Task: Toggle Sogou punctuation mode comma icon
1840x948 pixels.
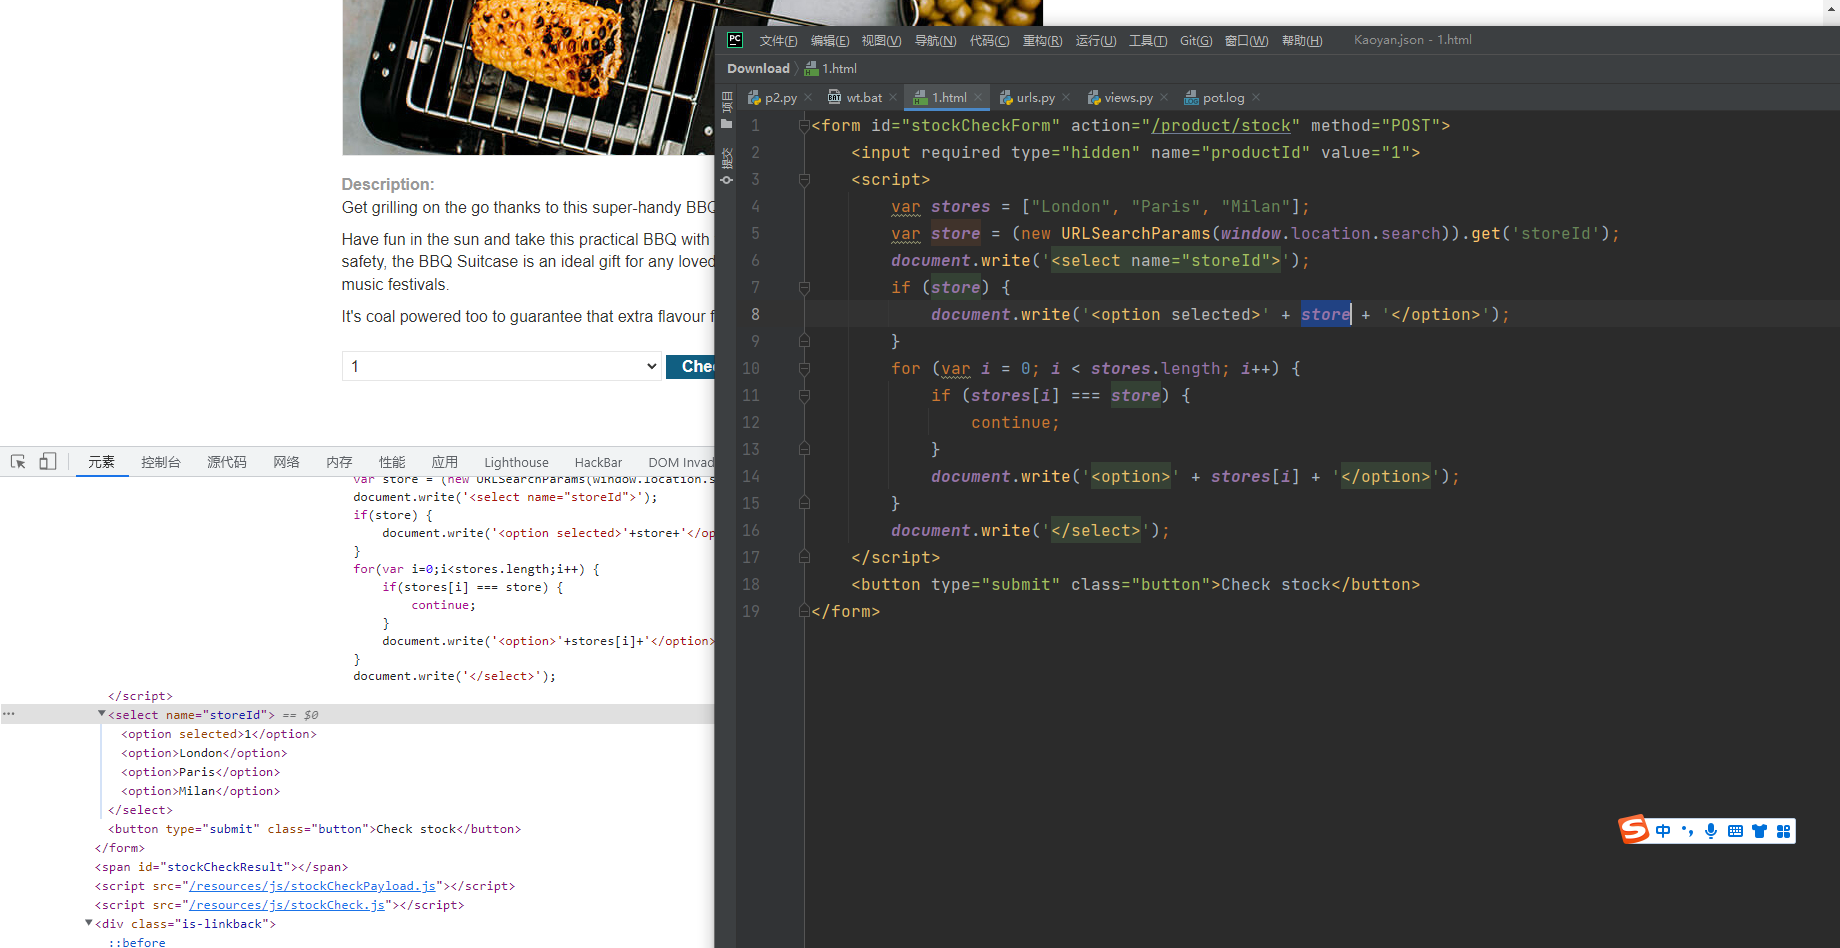Action: click(x=1687, y=830)
